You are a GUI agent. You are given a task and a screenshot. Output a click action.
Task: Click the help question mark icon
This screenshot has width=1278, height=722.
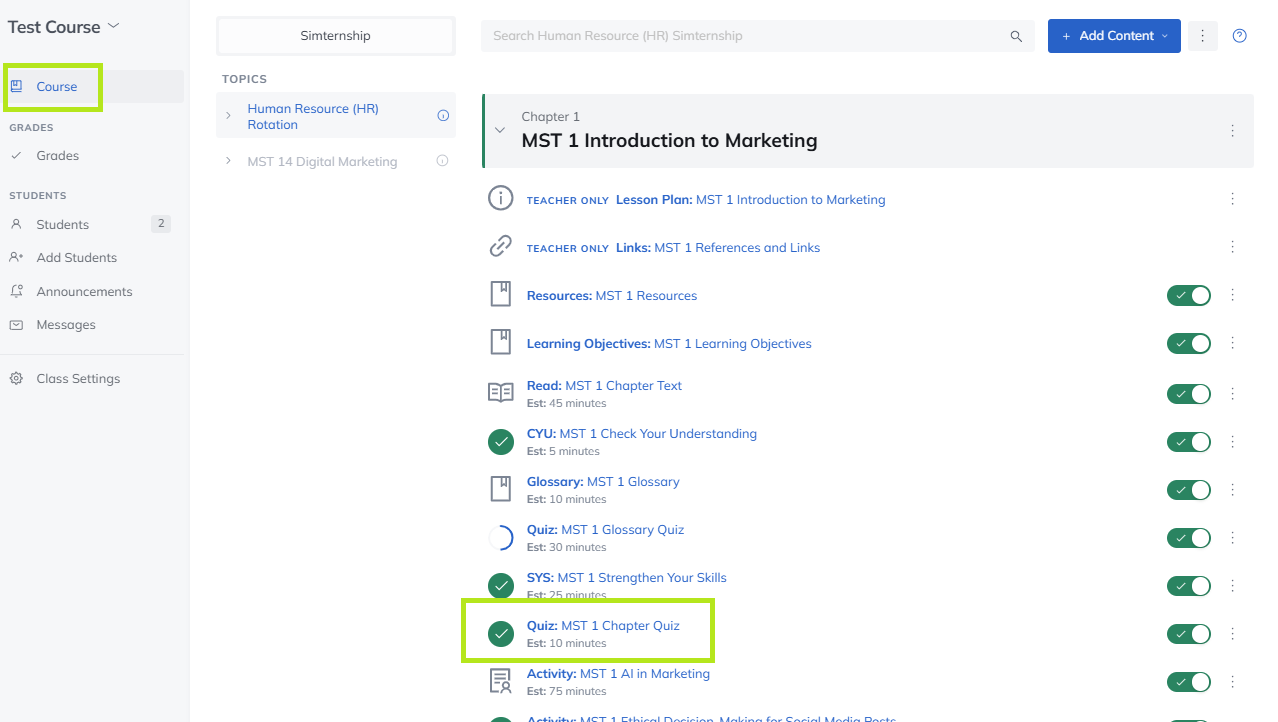coord(1239,36)
